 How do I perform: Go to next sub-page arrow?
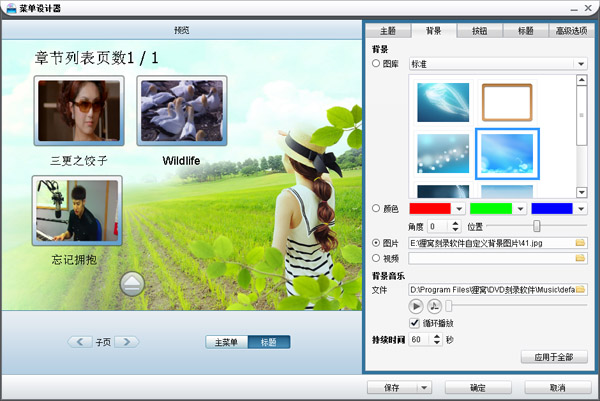coord(127,342)
